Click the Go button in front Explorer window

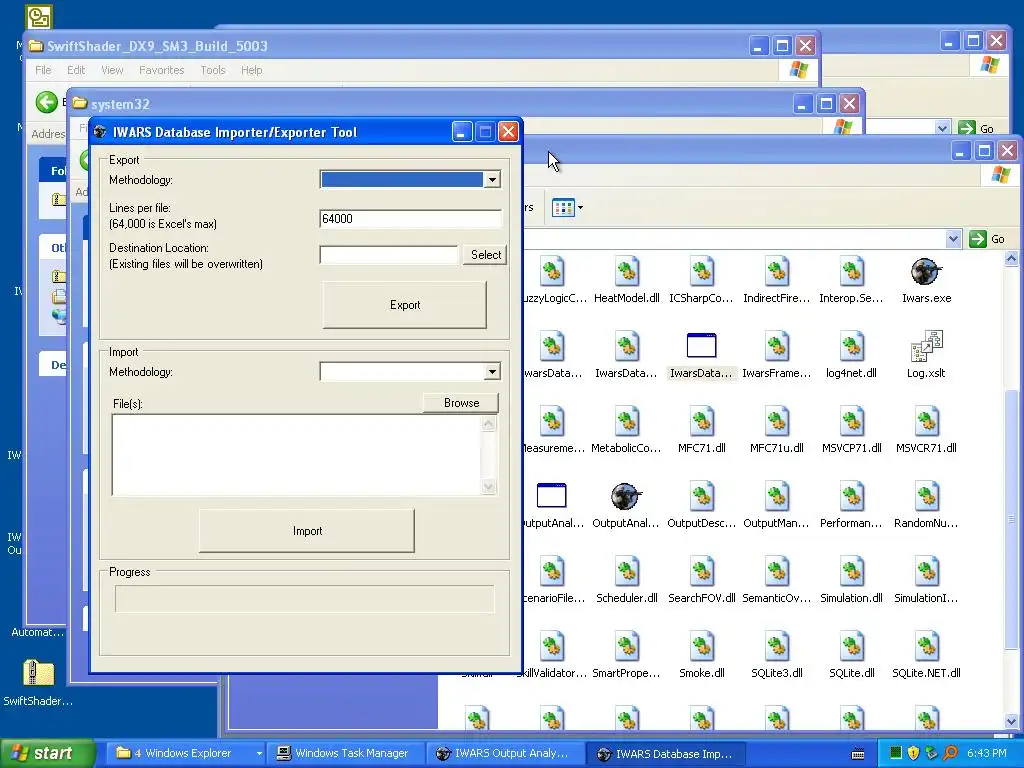pyautogui.click(x=987, y=239)
